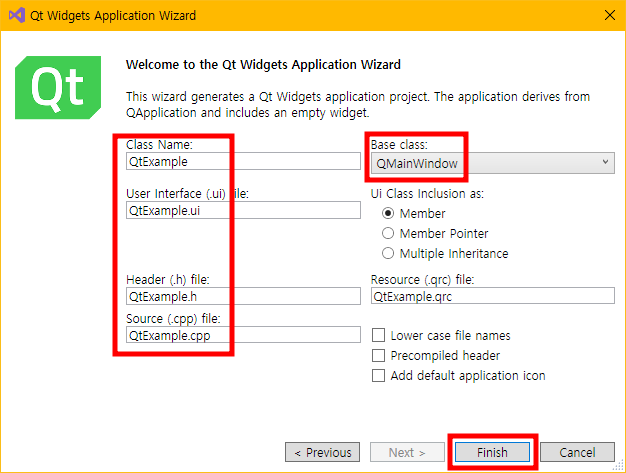Viewport: 626px width, 473px height.
Task: Click the 'Base class:' label
Action: (399, 144)
